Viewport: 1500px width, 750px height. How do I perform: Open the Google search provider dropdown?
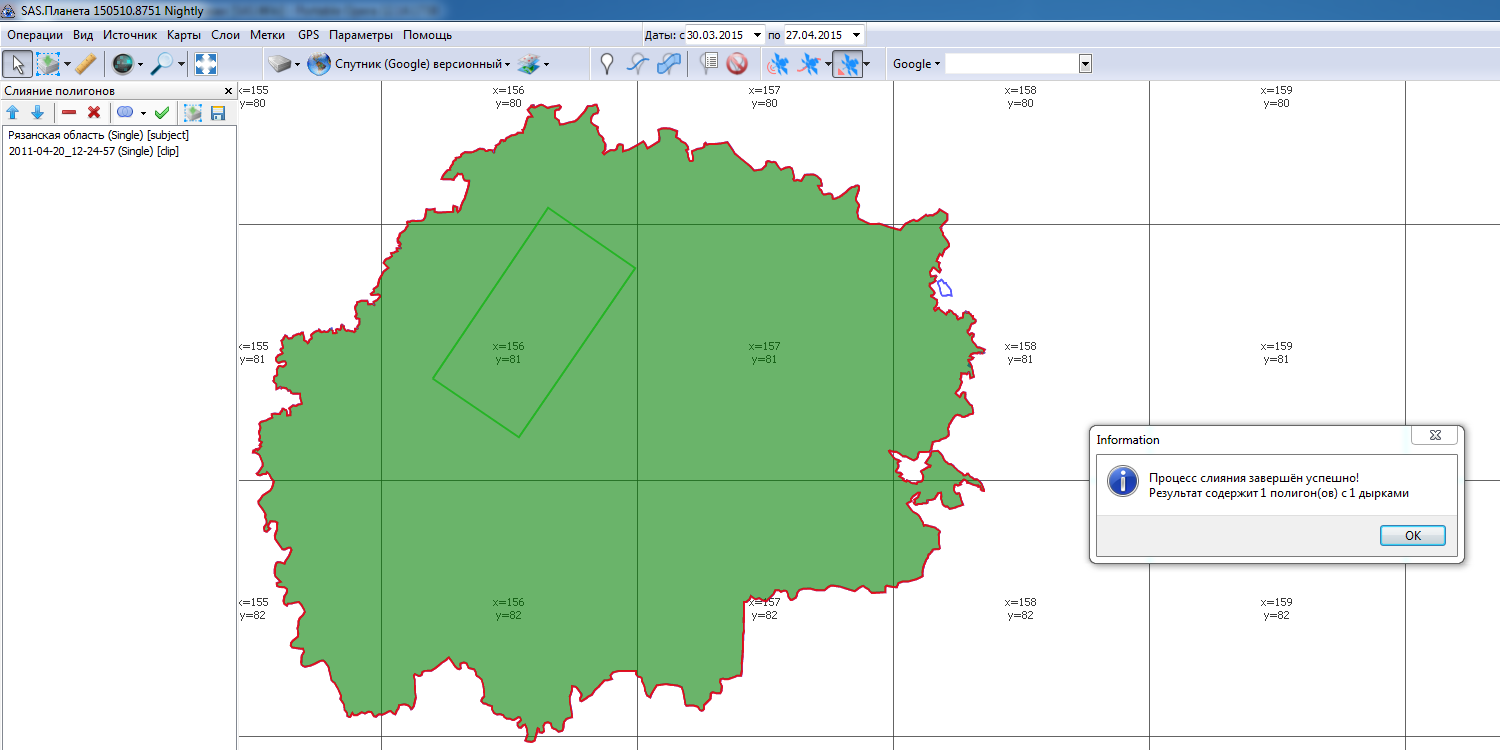pos(916,64)
